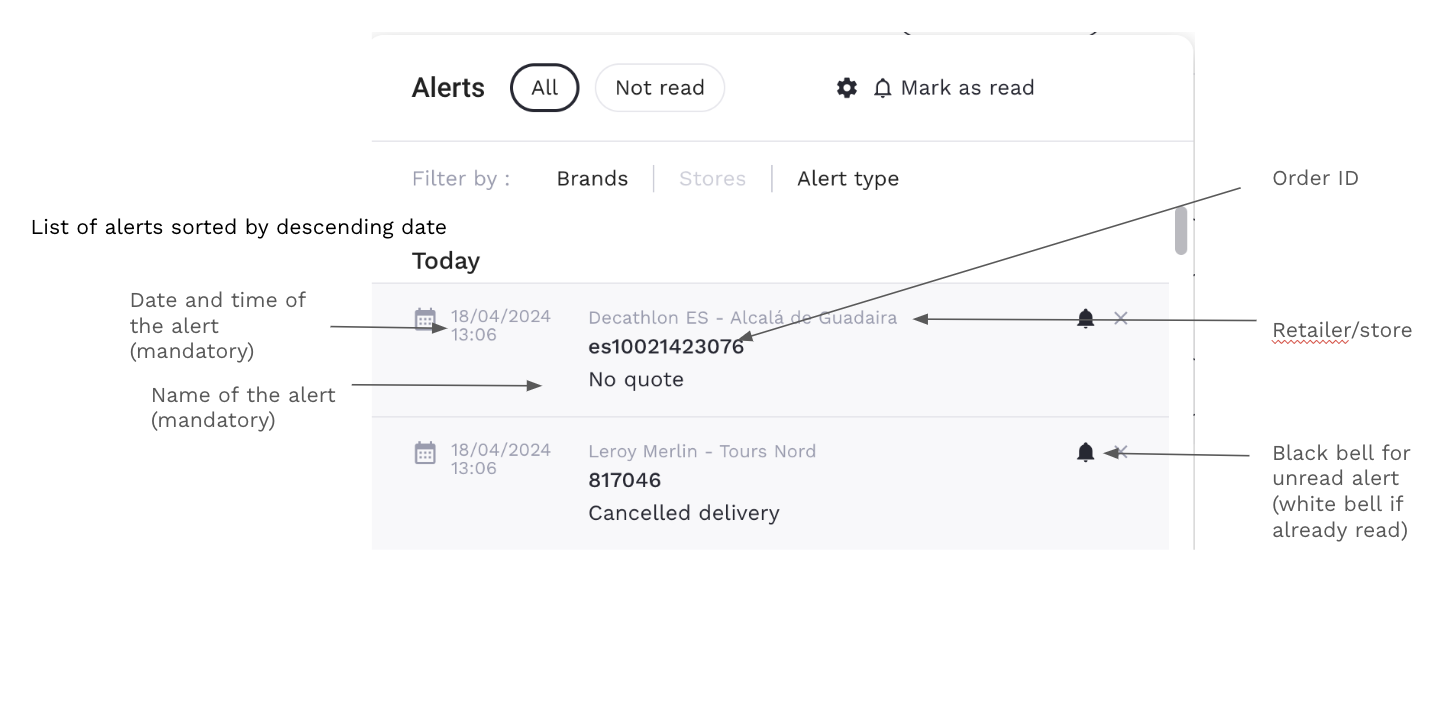Open the Stores filter dropdown
This screenshot has width=1450, height=710.
coord(712,179)
